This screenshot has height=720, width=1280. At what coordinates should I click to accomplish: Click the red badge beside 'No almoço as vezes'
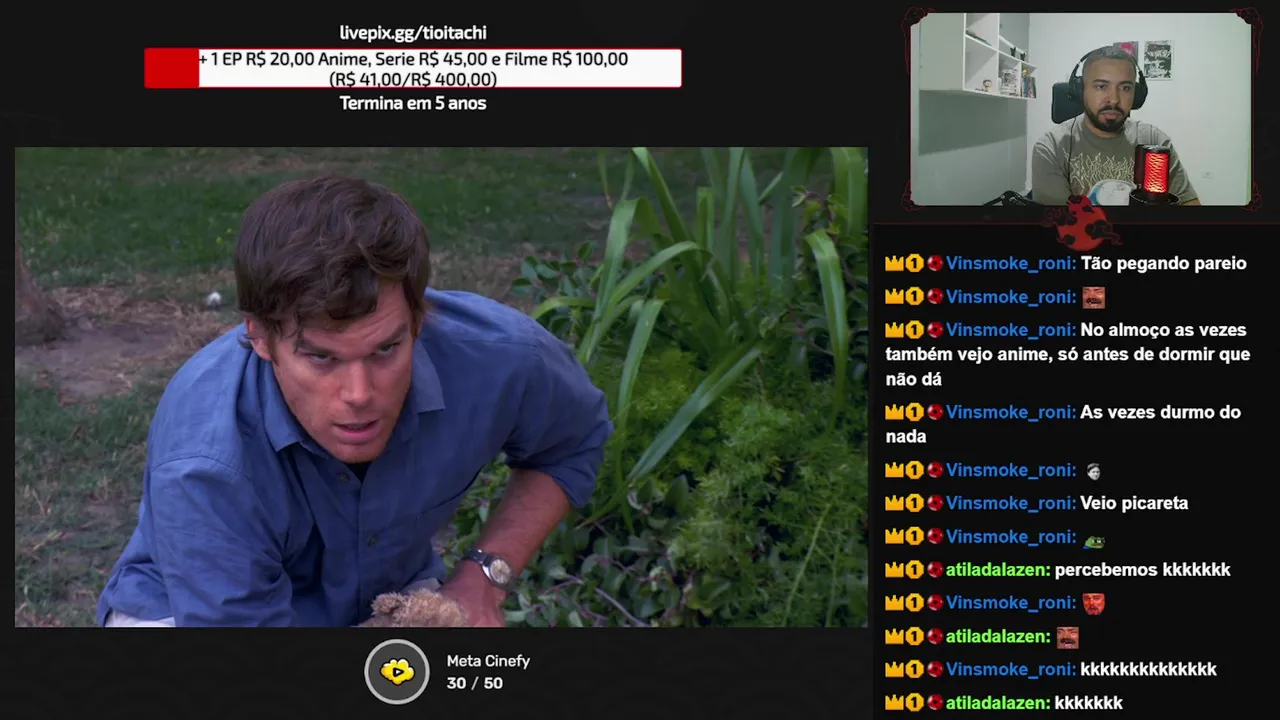click(x=934, y=330)
